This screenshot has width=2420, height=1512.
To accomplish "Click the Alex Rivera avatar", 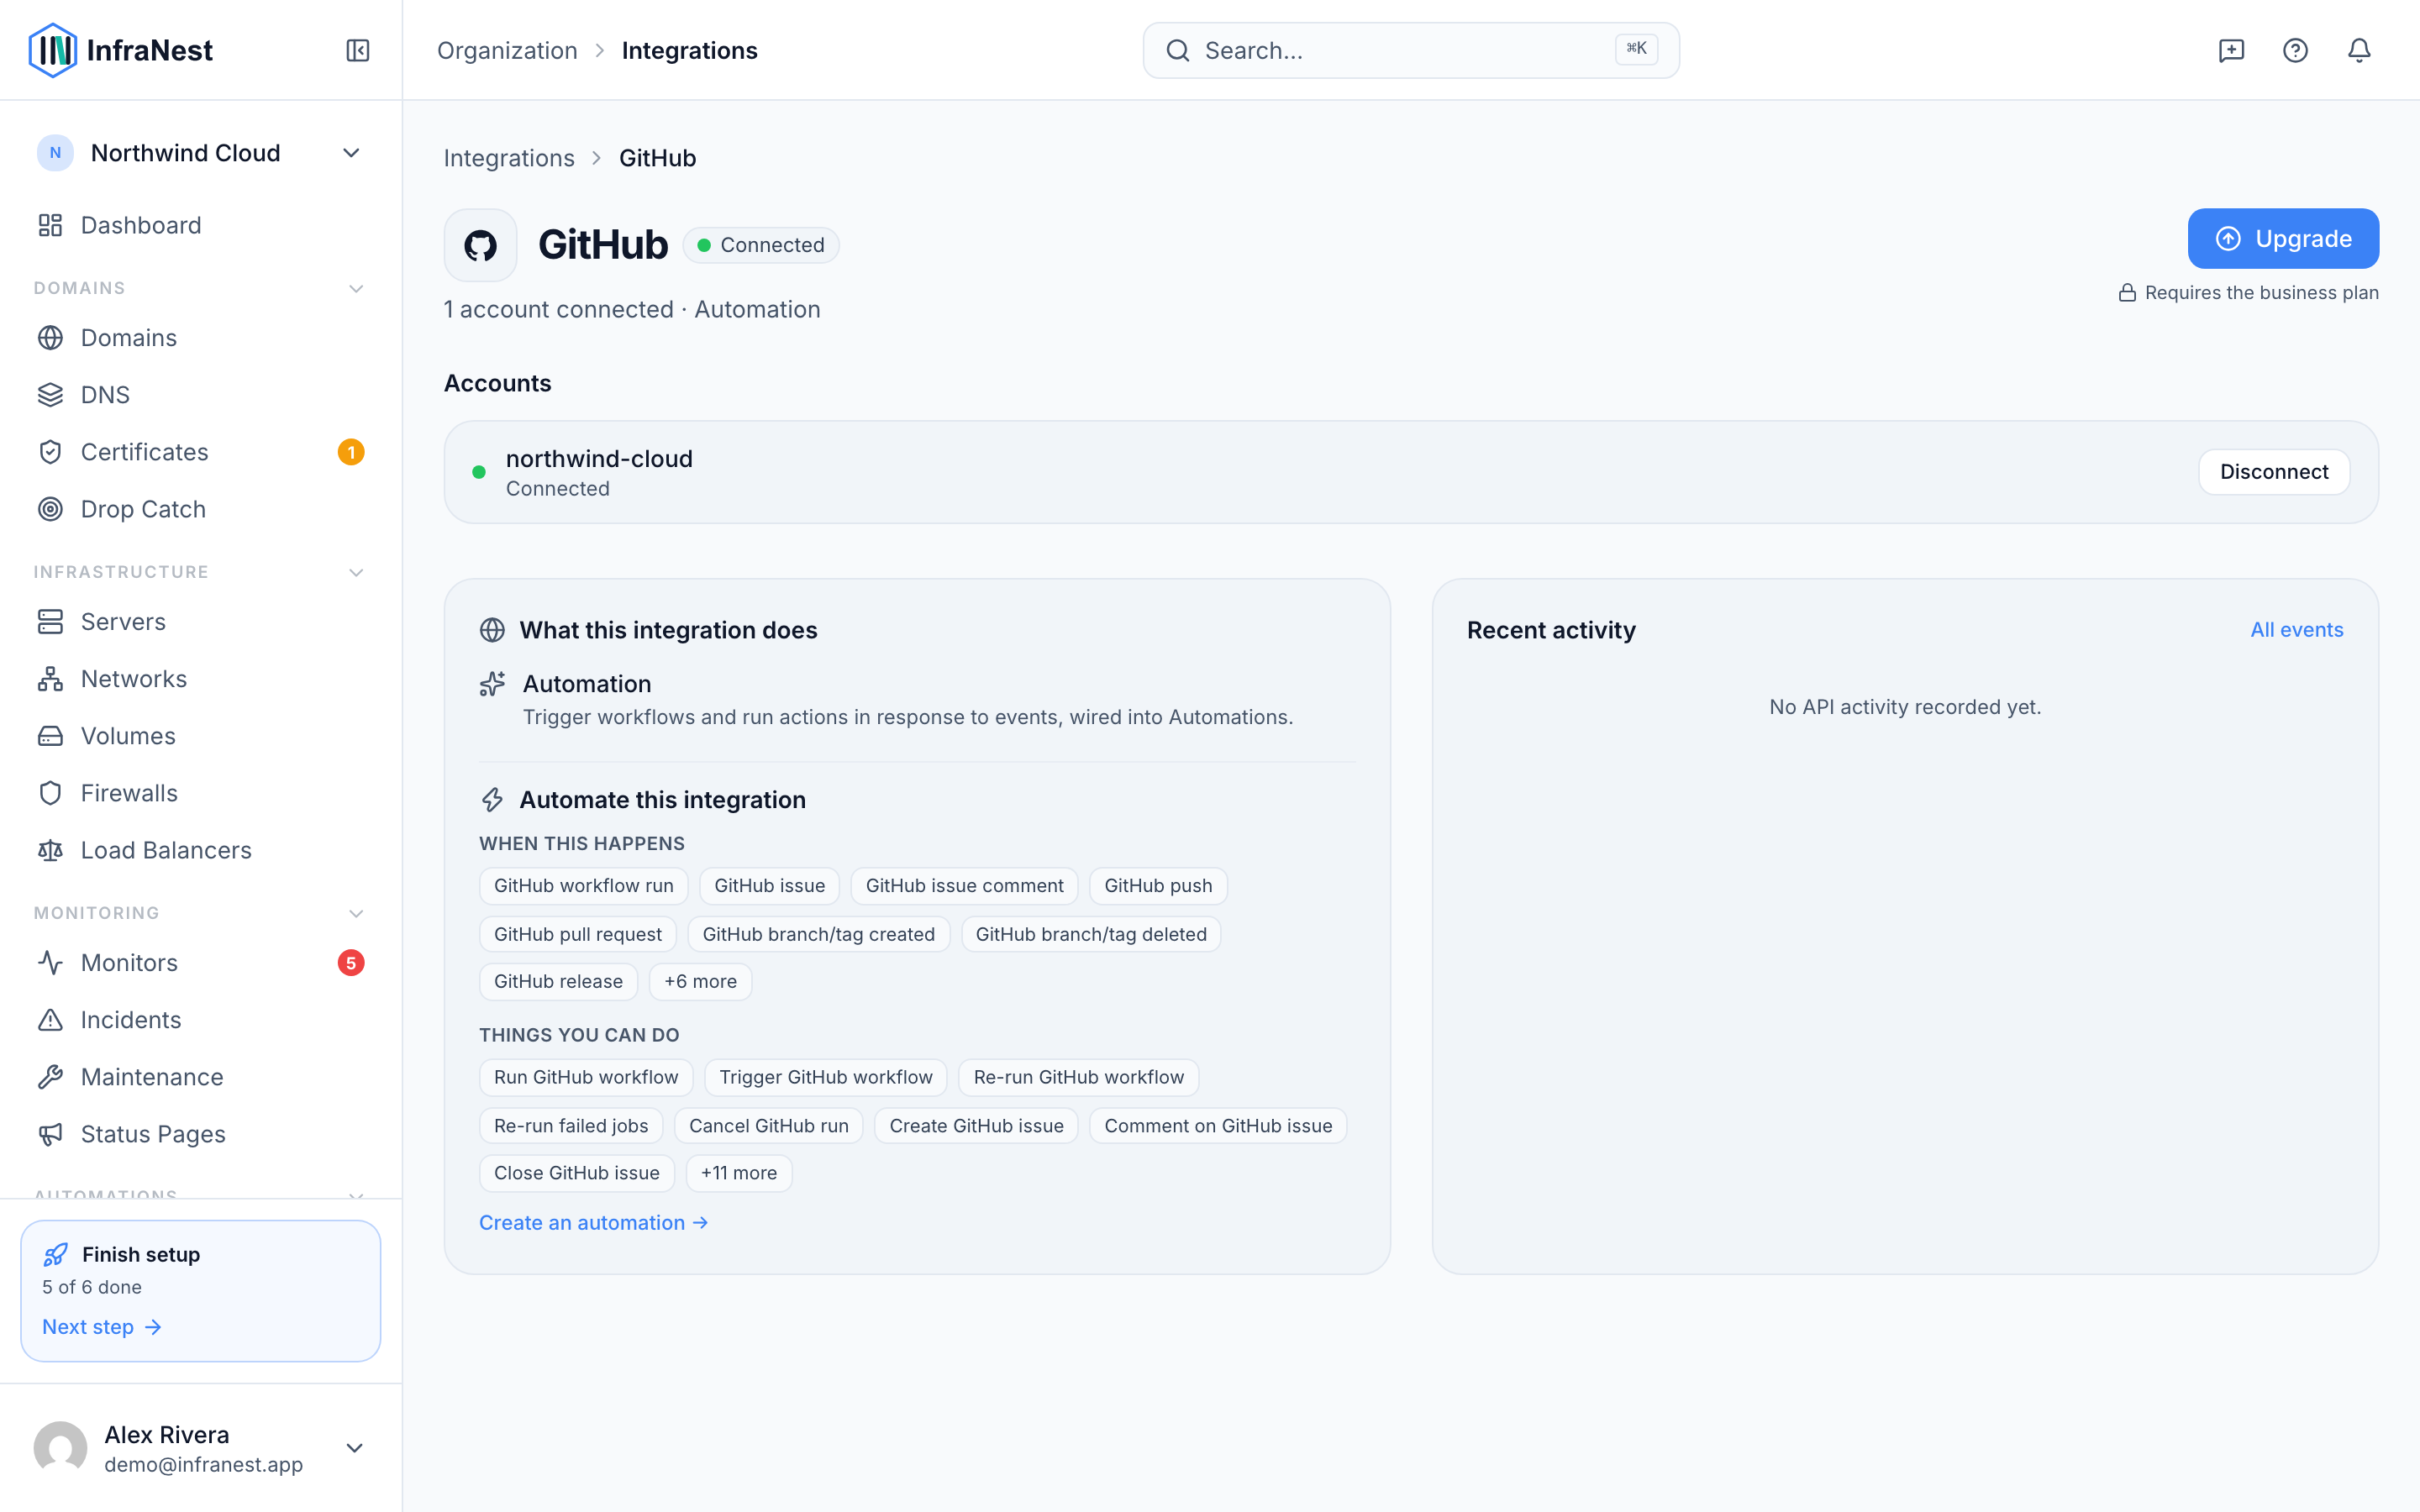I will (60, 1448).
